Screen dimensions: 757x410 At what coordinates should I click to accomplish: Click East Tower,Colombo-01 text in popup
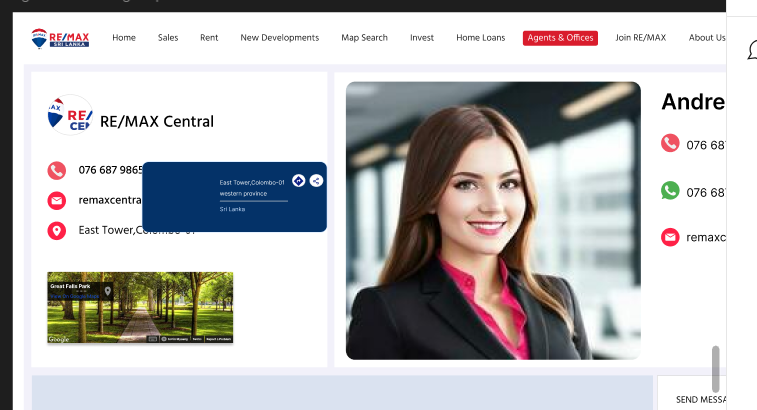252,183
